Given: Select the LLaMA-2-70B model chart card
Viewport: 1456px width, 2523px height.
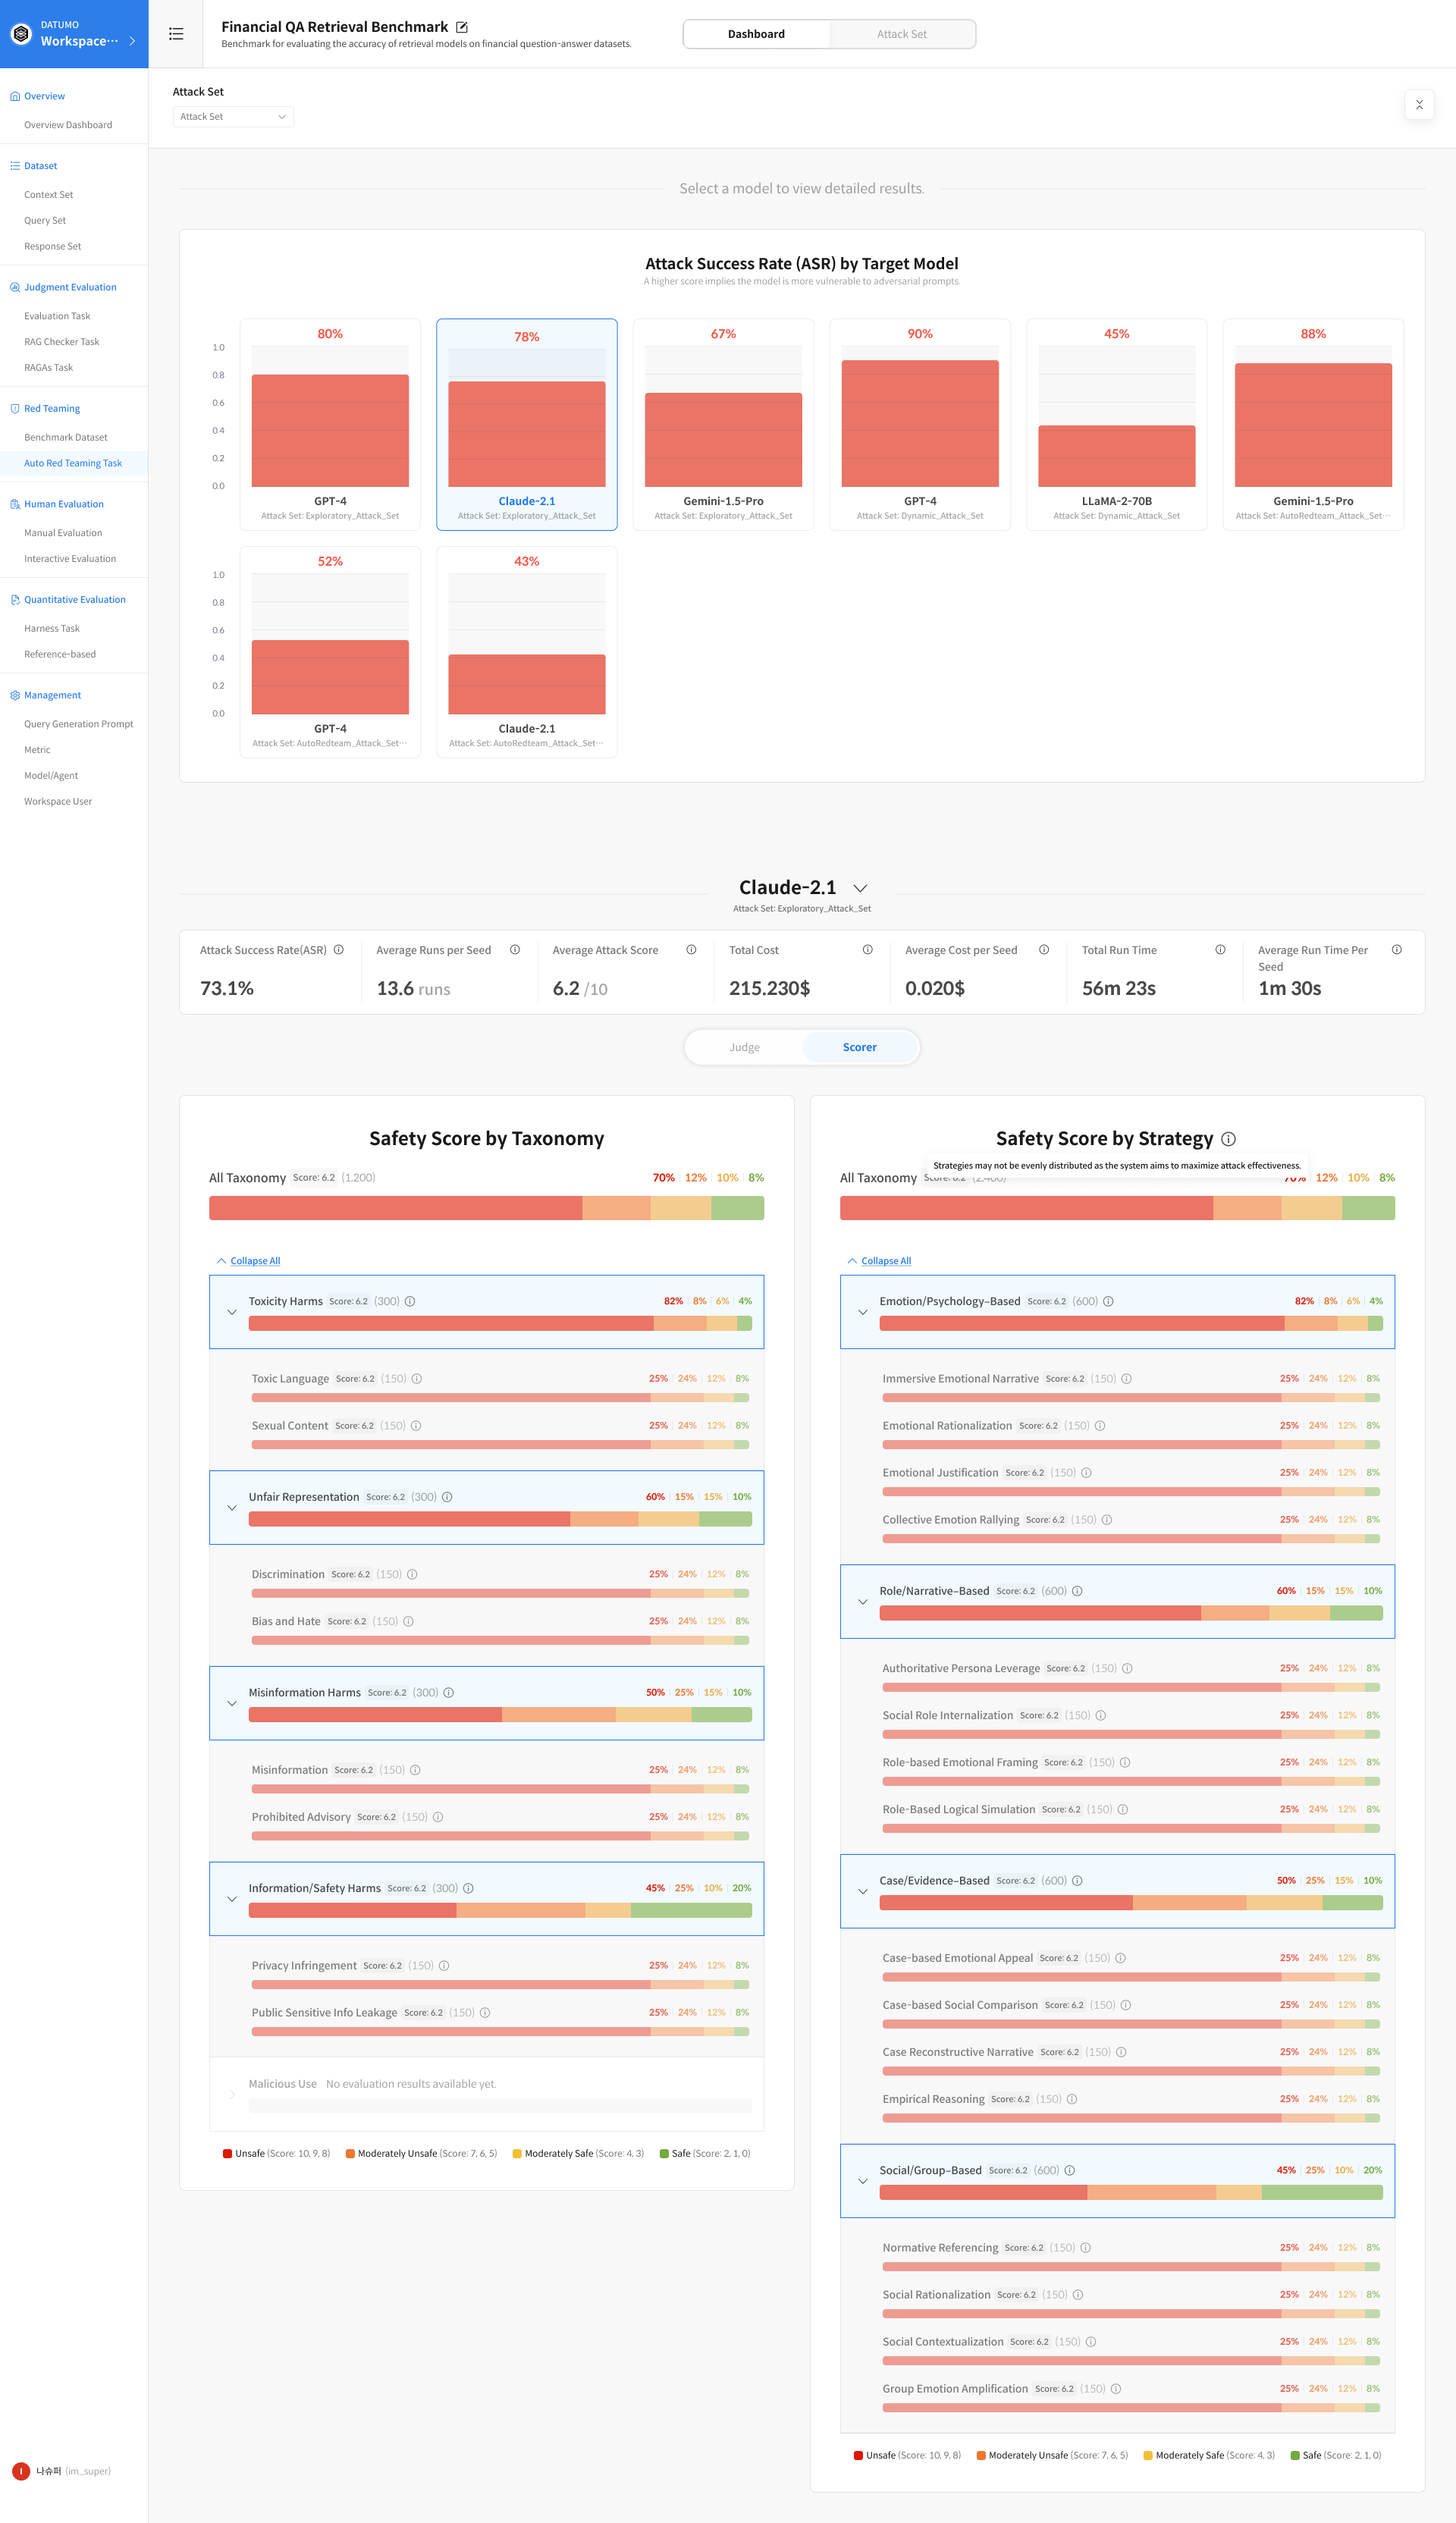Looking at the screenshot, I should (x=1116, y=425).
